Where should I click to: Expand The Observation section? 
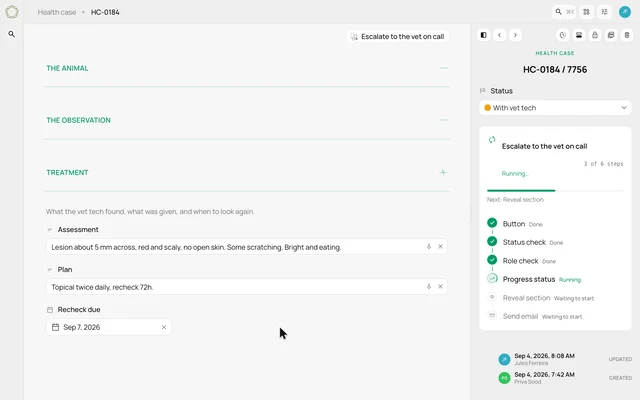[x=444, y=120]
